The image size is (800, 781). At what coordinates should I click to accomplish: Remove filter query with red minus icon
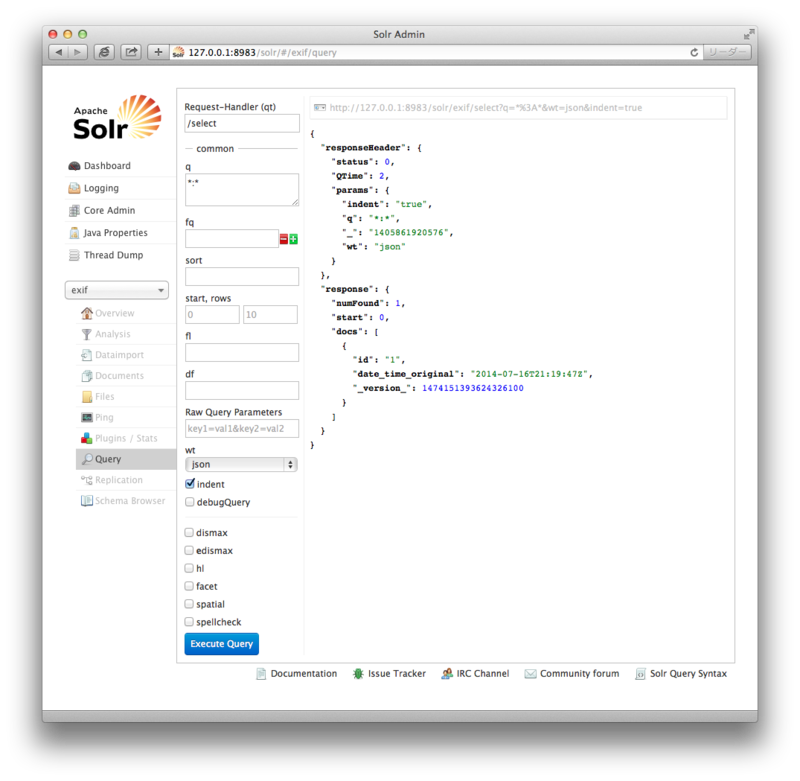[x=284, y=239]
